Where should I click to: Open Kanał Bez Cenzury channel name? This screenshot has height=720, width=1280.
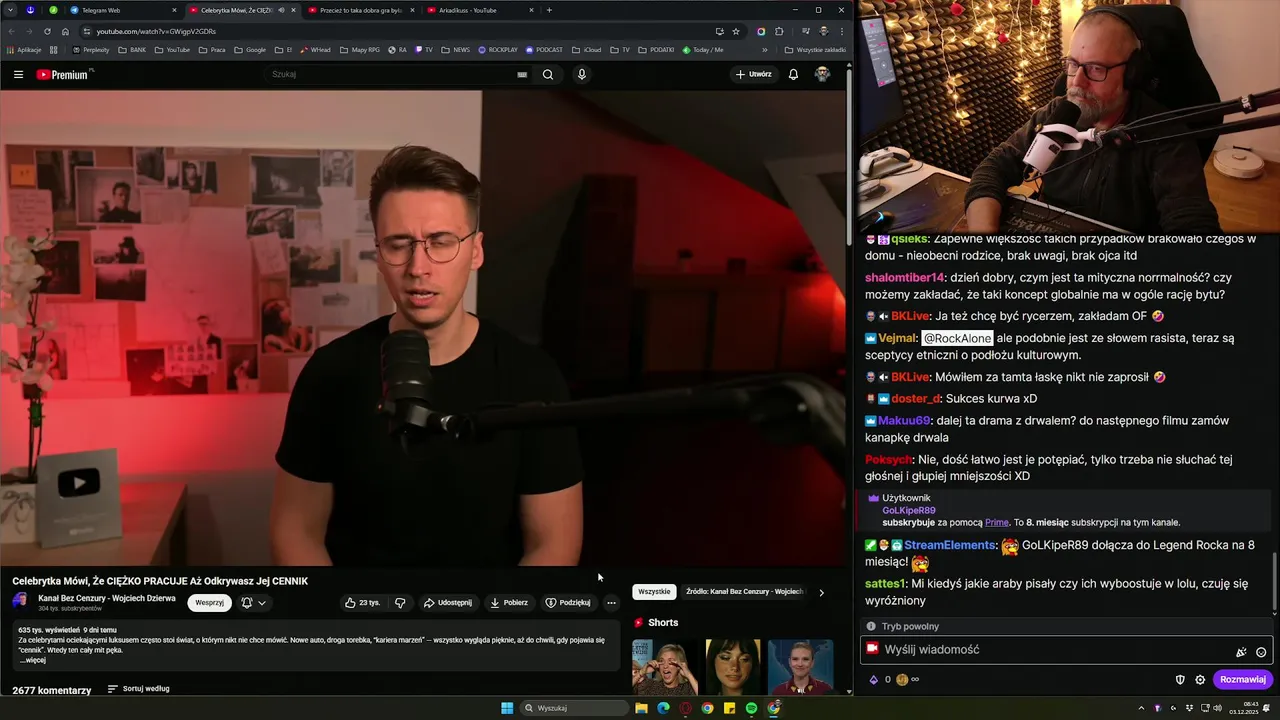click(x=107, y=598)
